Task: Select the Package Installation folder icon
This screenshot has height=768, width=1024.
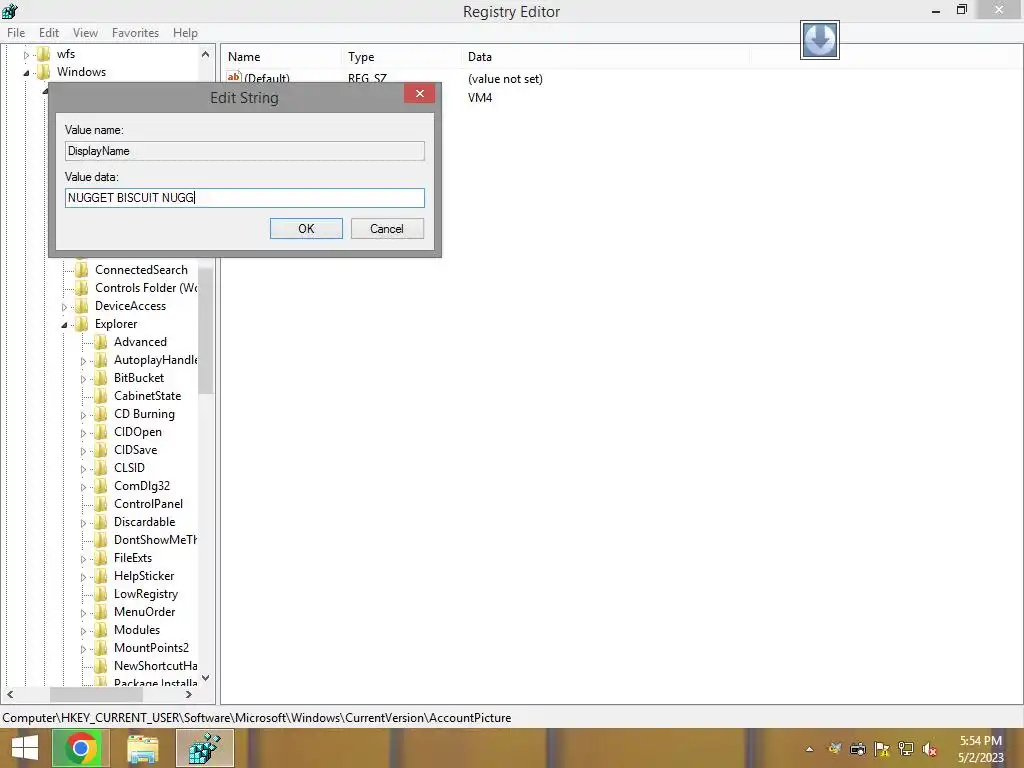Action: click(x=101, y=681)
